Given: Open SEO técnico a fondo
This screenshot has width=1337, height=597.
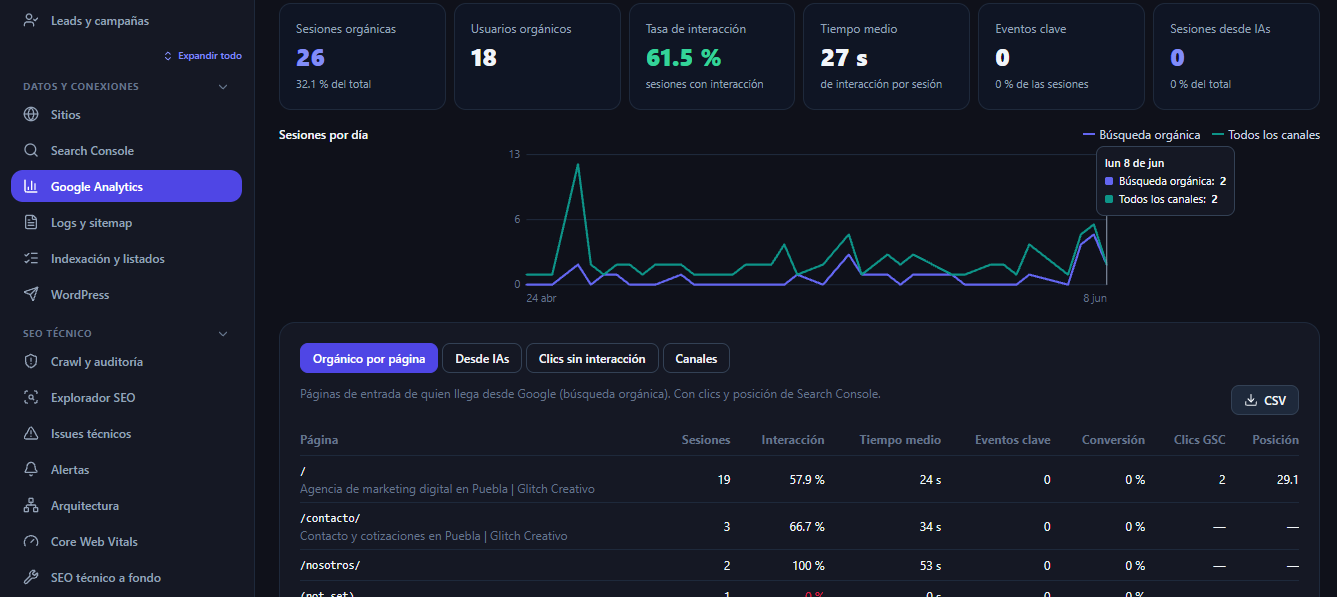Looking at the screenshot, I should [x=127, y=577].
